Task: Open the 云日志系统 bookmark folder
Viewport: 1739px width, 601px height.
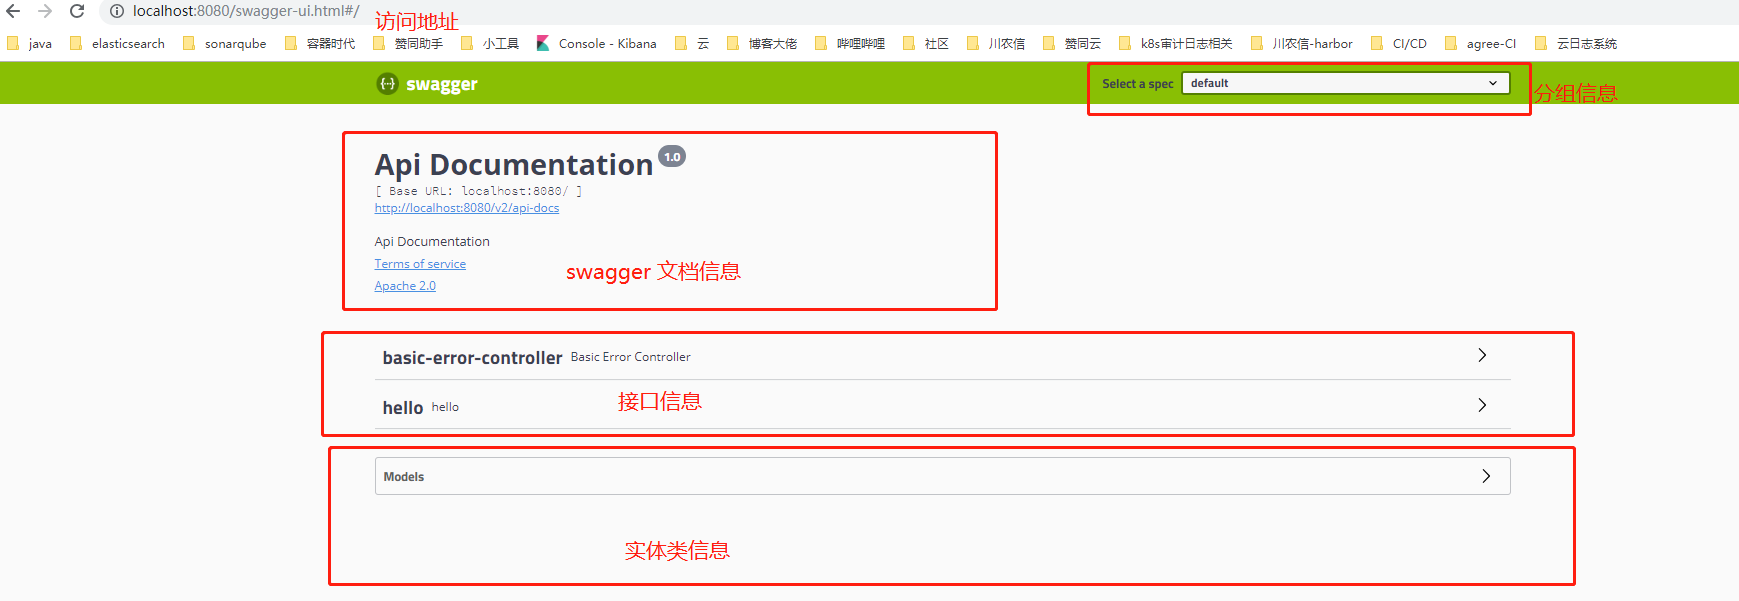Action: point(1576,43)
